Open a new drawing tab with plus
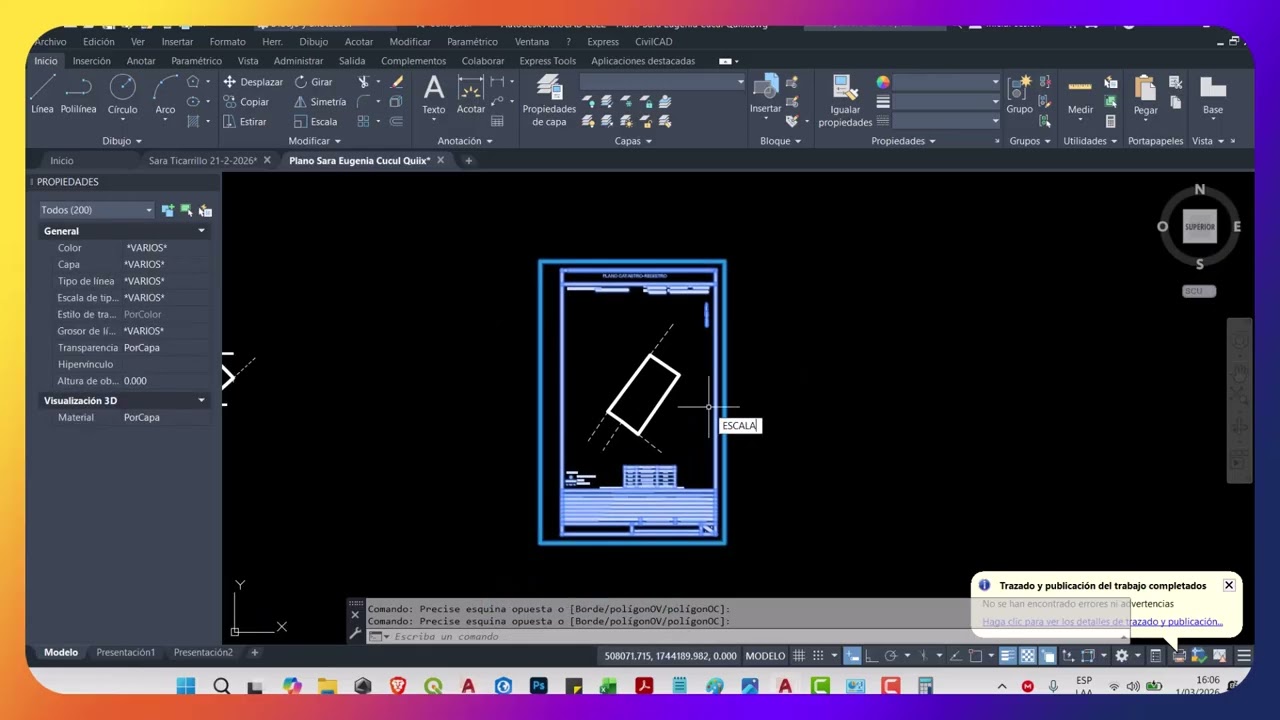This screenshot has height=720, width=1280. click(x=468, y=161)
